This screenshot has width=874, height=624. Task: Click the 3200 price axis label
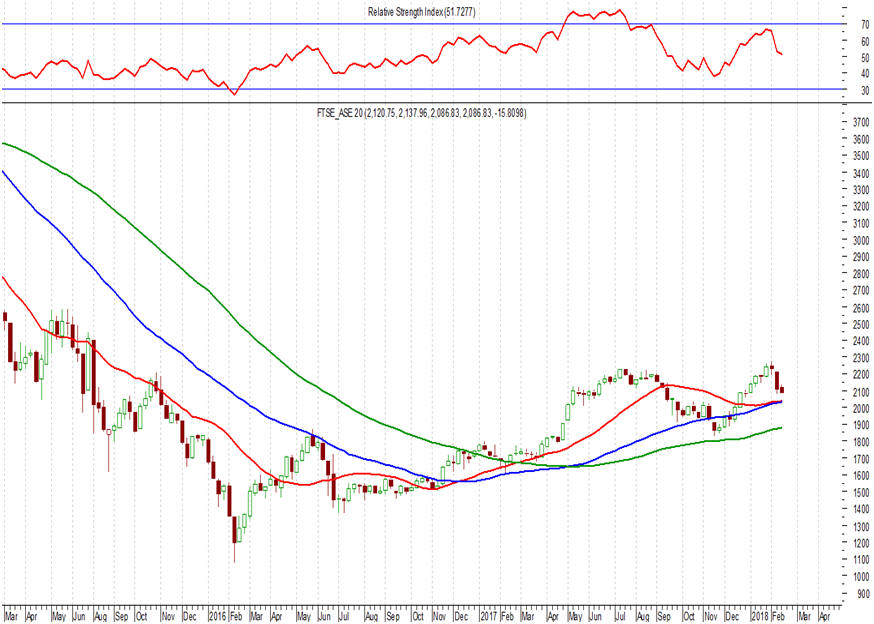pyautogui.click(x=861, y=207)
